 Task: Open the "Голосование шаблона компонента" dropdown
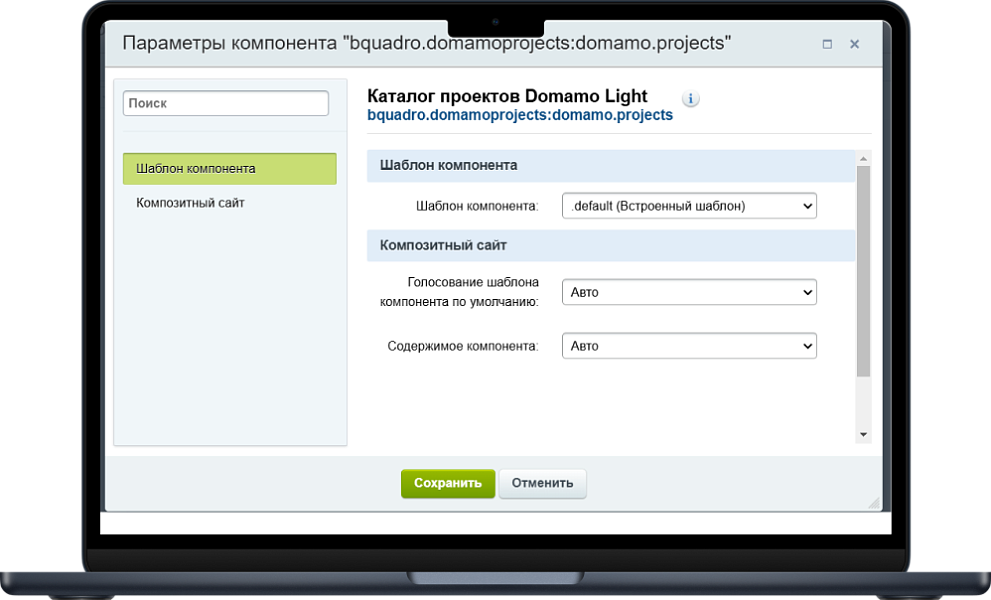[688, 292]
